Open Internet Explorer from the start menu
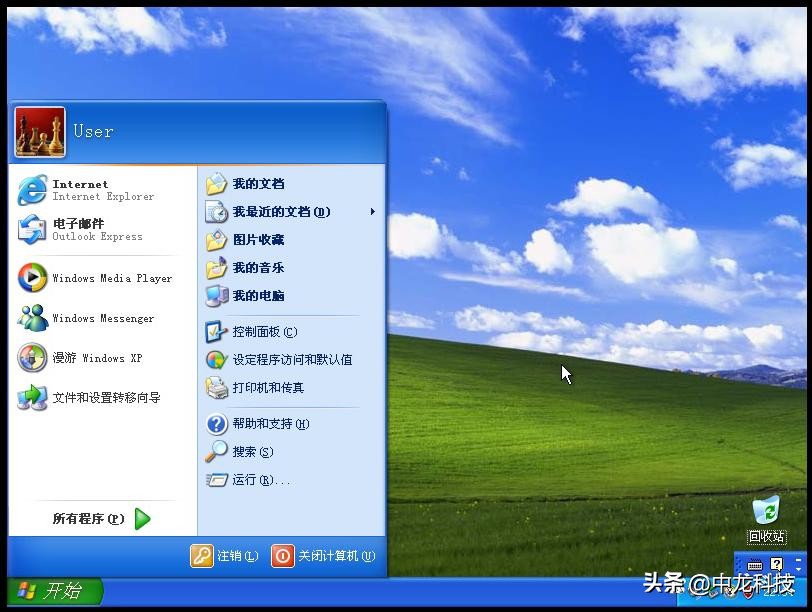This screenshot has width=812, height=612. (95, 189)
